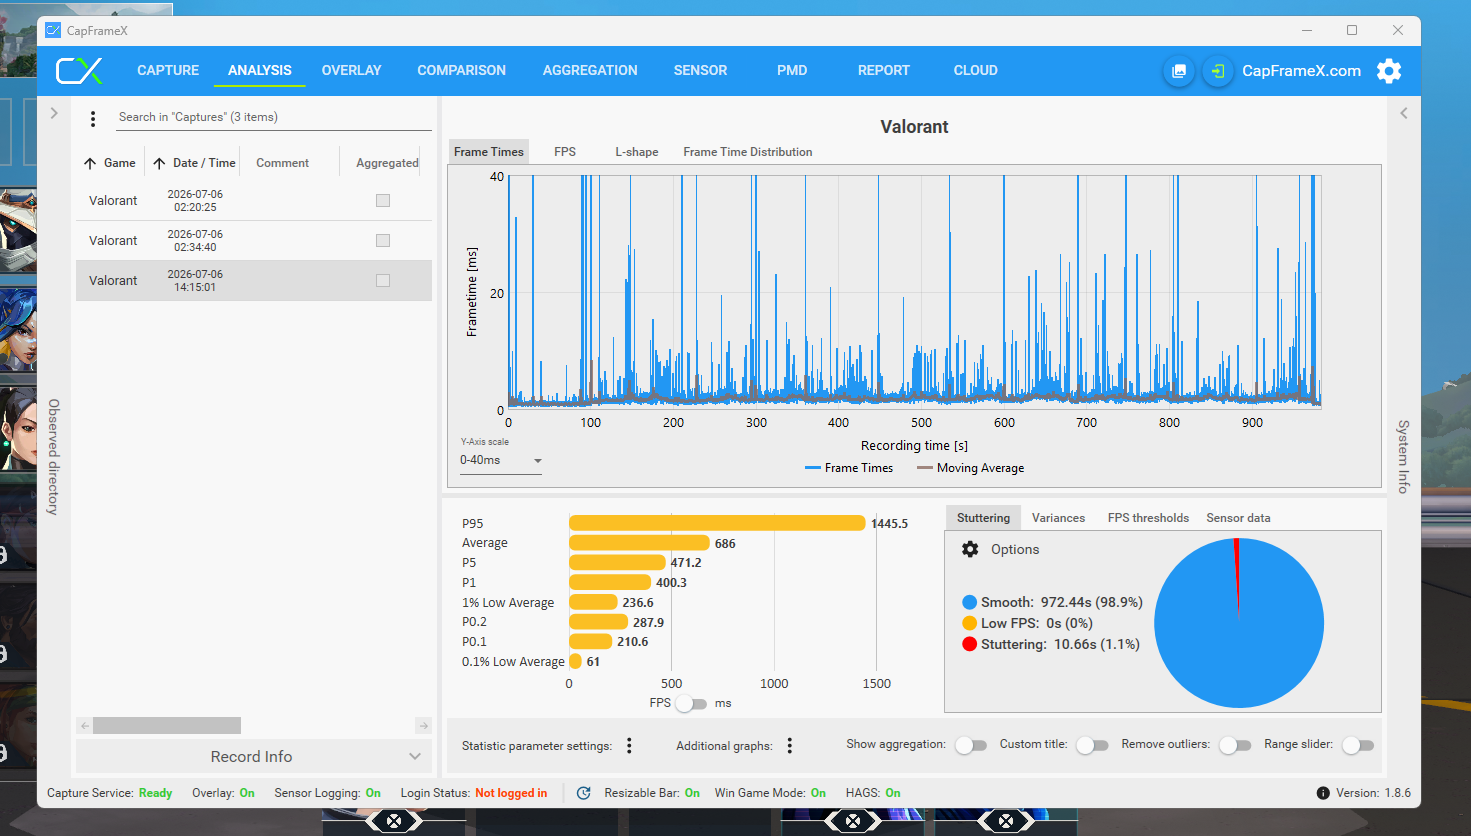The width and height of the screenshot is (1471, 836).
Task: Click the login icon beside CapFrameX.com
Action: tap(1217, 71)
